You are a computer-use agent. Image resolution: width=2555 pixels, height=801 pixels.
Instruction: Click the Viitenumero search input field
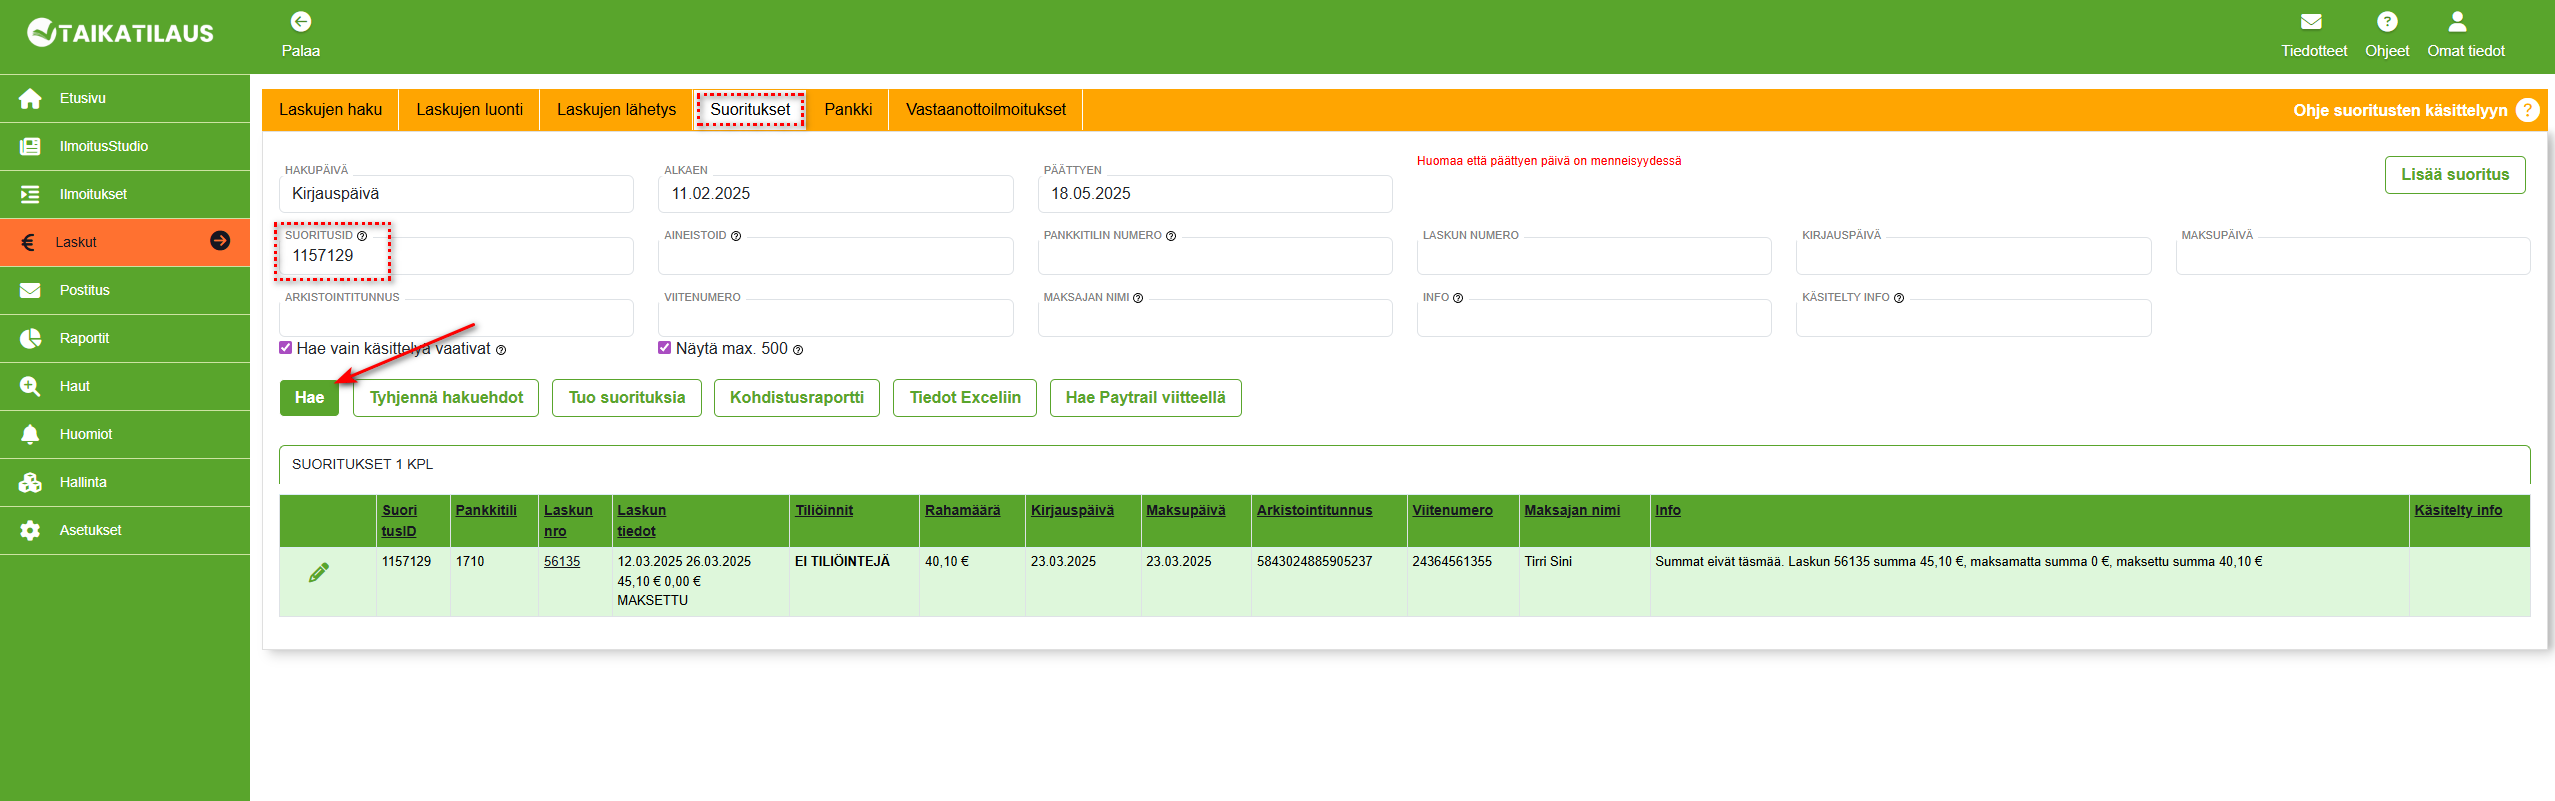coord(834,320)
